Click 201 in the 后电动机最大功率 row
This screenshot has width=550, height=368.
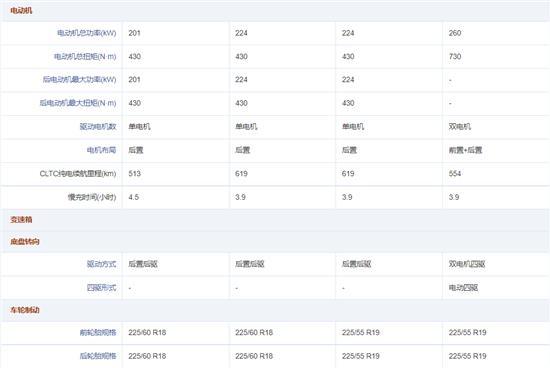[134, 80]
